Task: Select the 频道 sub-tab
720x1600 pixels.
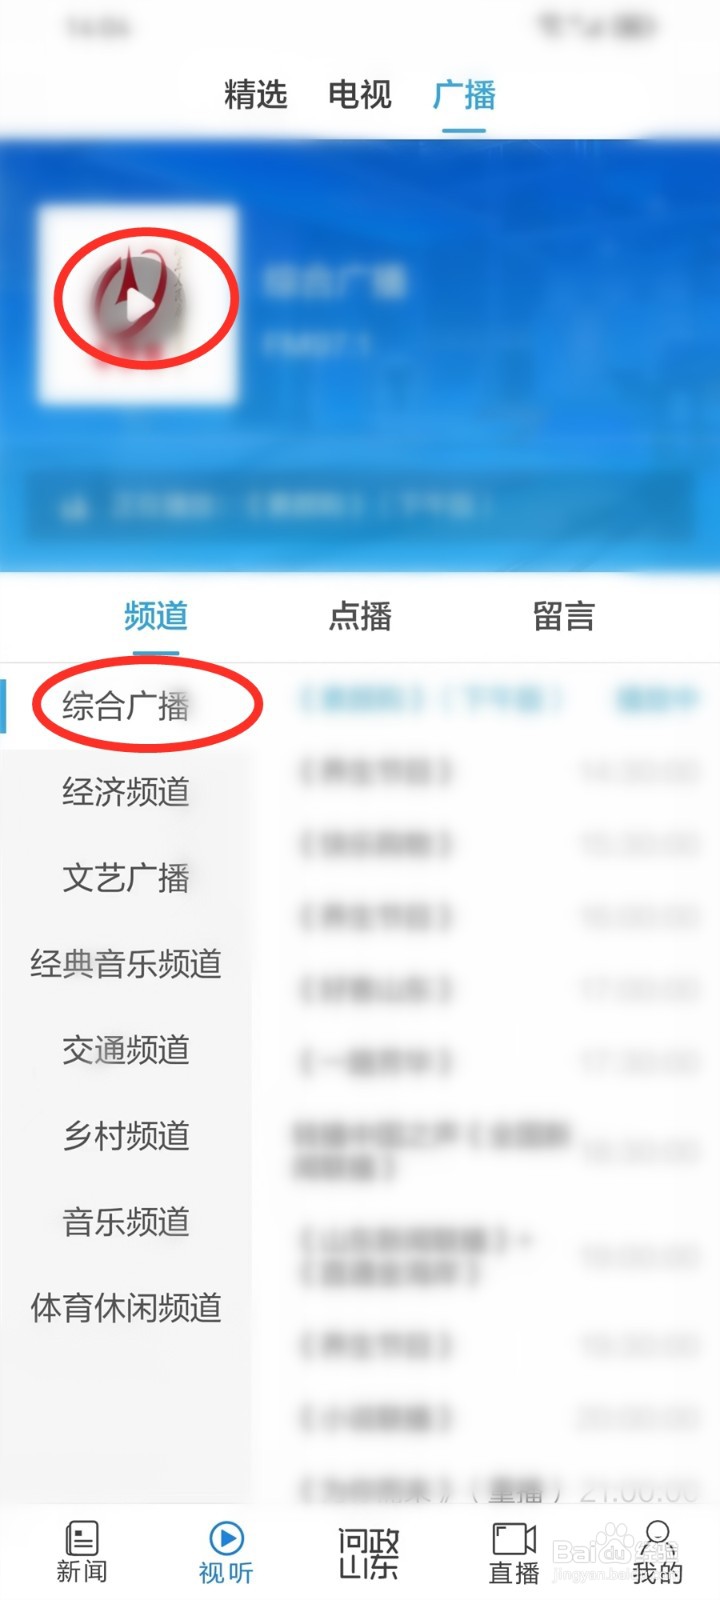Action: pyautogui.click(x=156, y=616)
